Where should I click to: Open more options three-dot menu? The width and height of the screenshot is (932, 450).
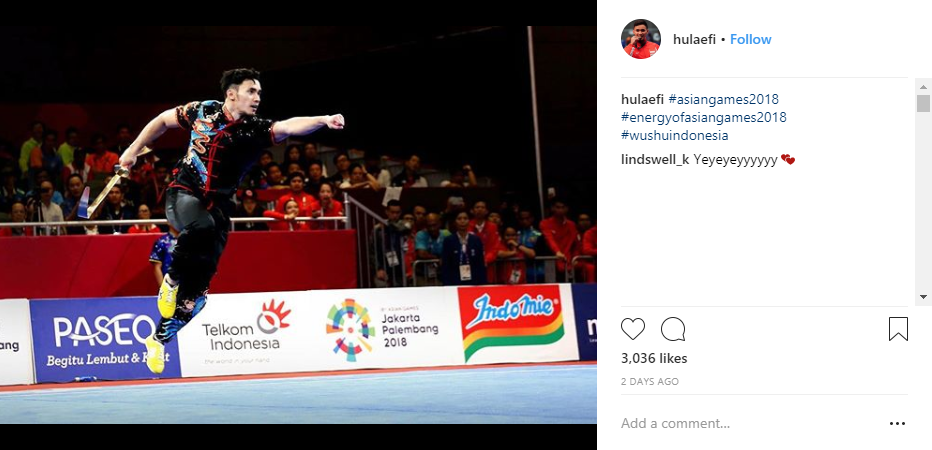tap(897, 424)
